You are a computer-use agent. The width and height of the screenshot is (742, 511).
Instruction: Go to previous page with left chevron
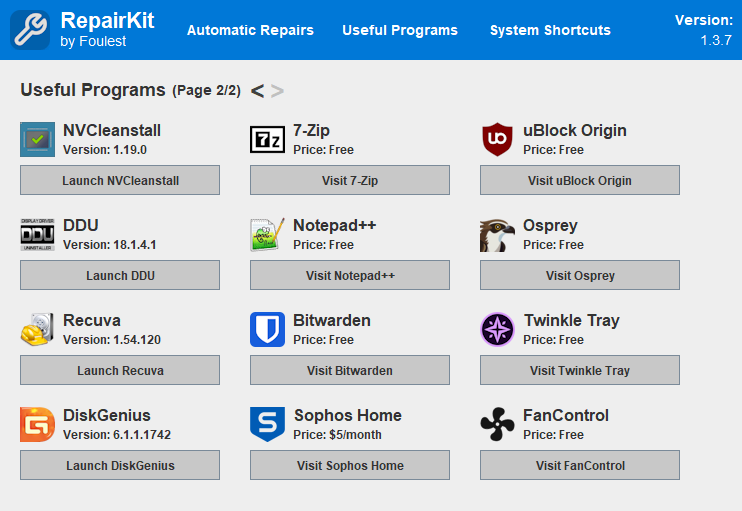257,91
